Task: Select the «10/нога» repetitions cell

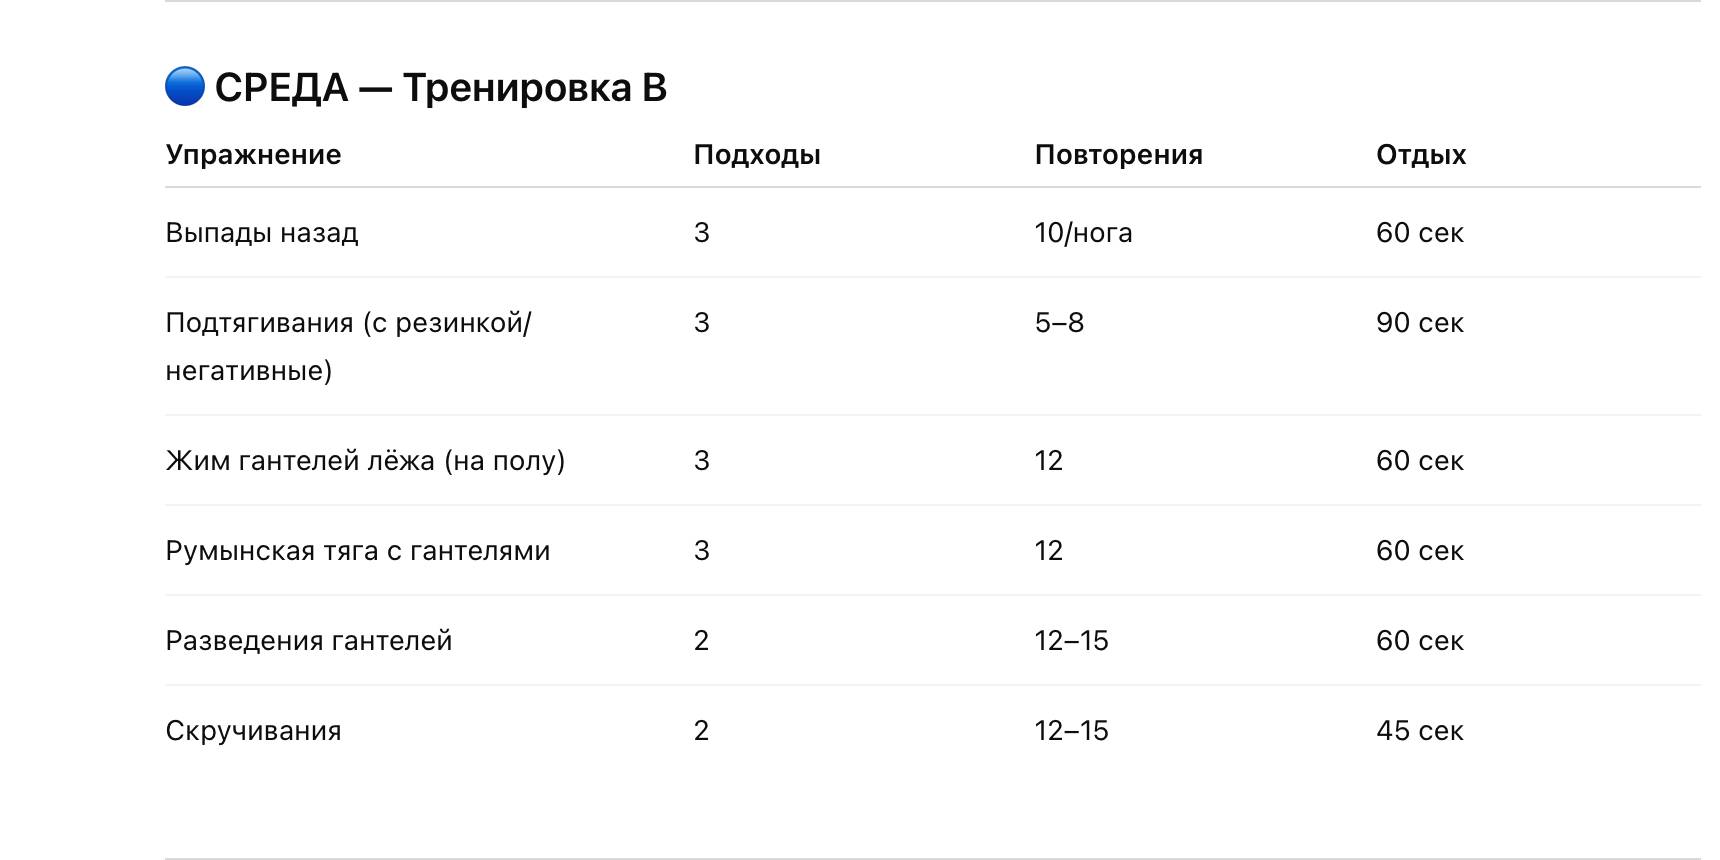Action: click(1083, 233)
